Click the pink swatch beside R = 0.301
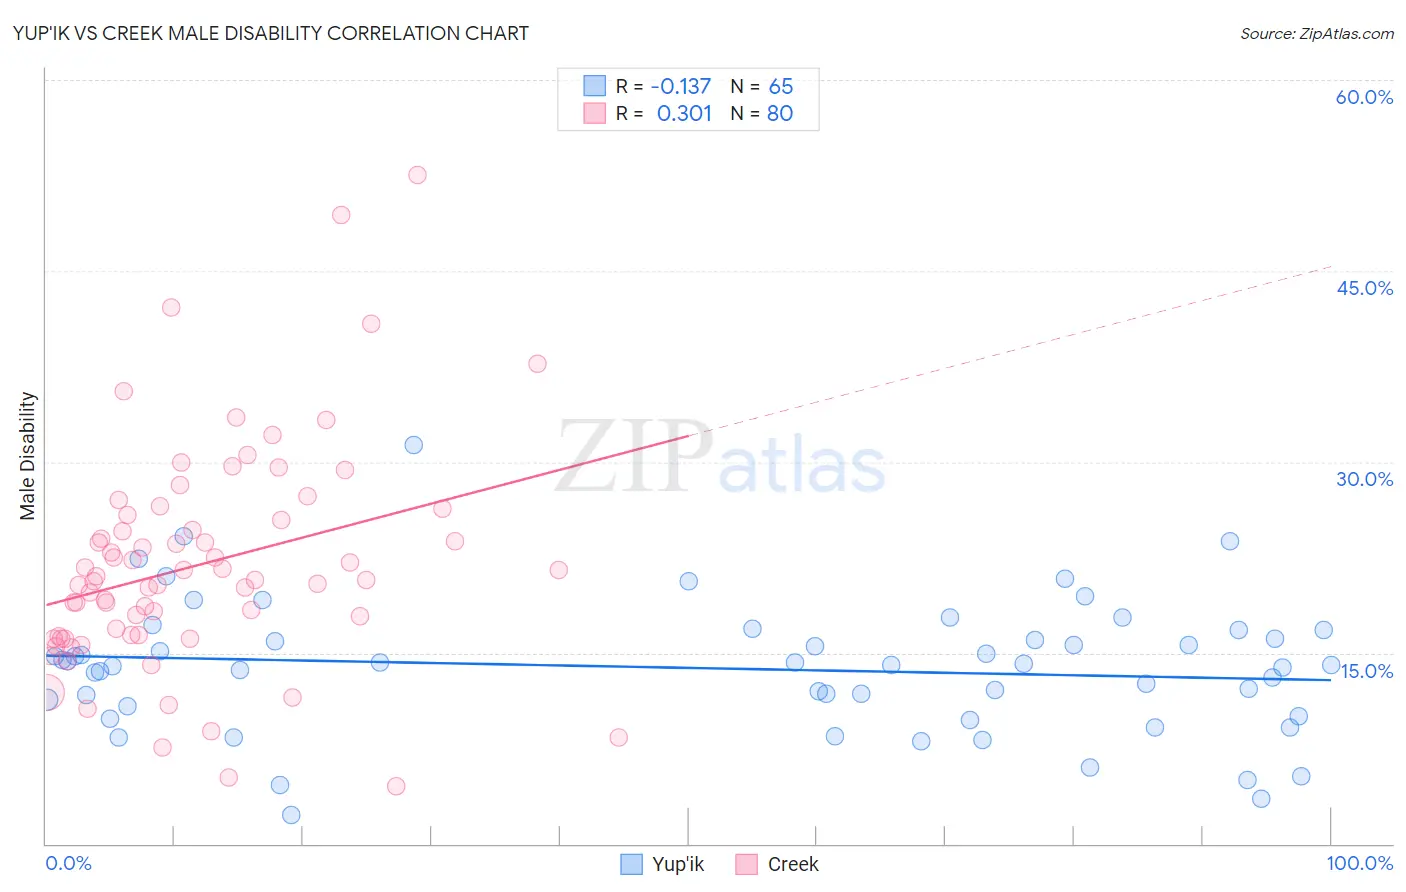The height and width of the screenshot is (892, 1406). pos(595,113)
